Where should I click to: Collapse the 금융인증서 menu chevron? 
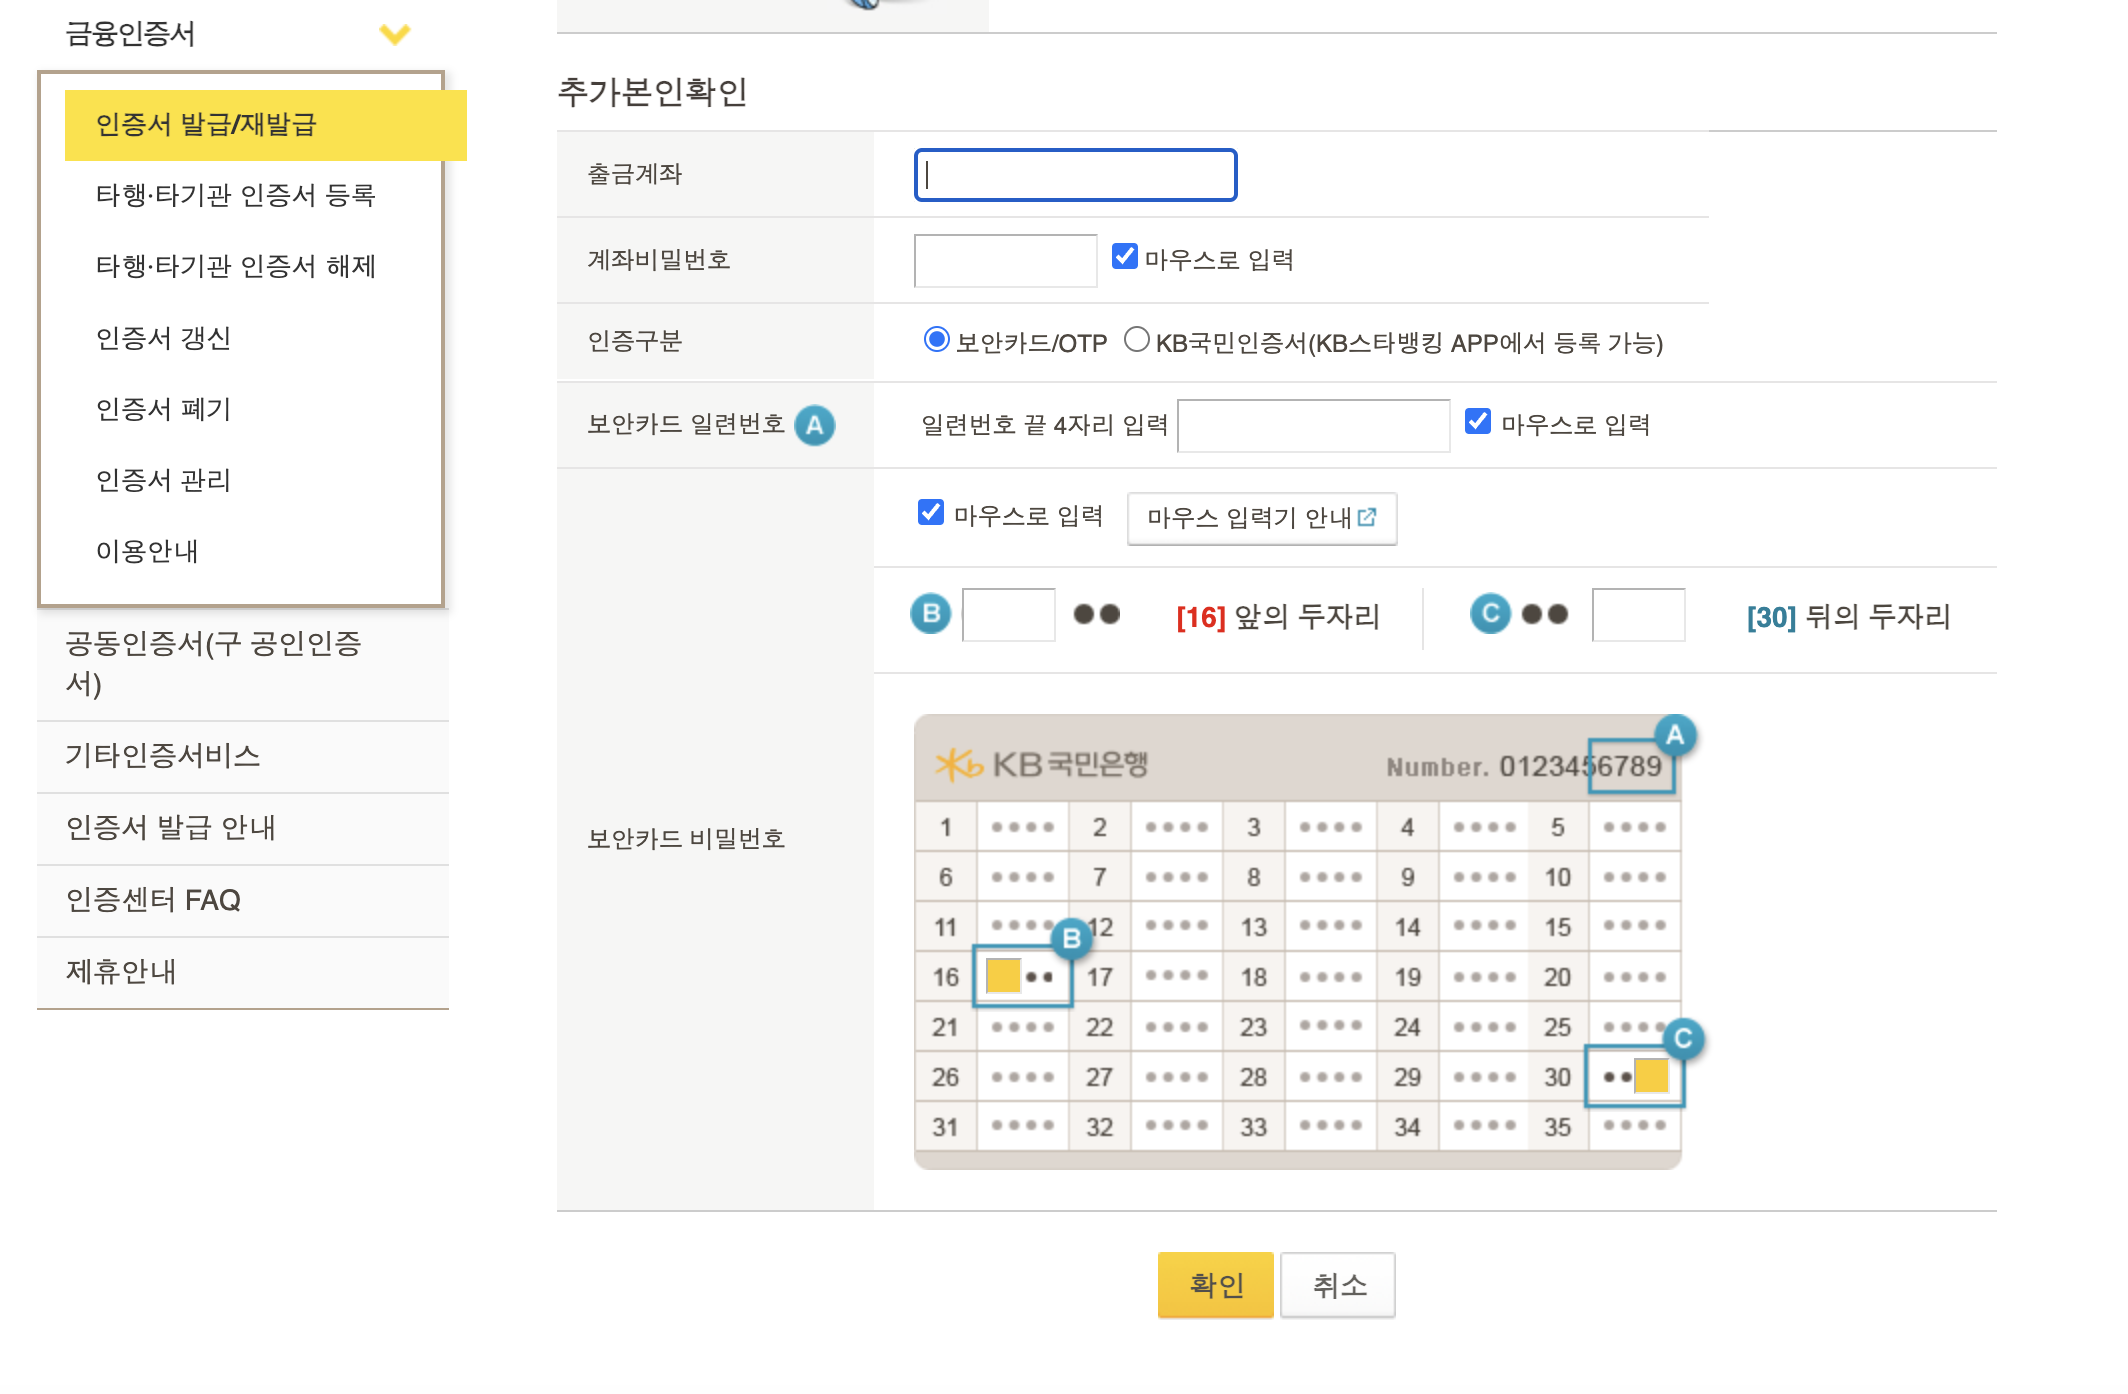(x=395, y=35)
